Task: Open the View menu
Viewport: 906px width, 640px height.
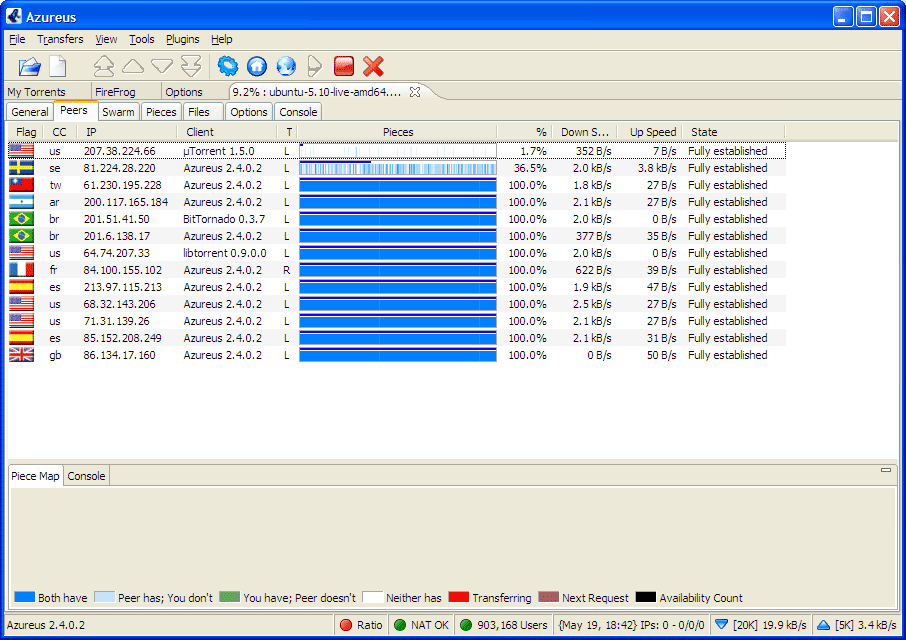Action: pyautogui.click(x=106, y=39)
